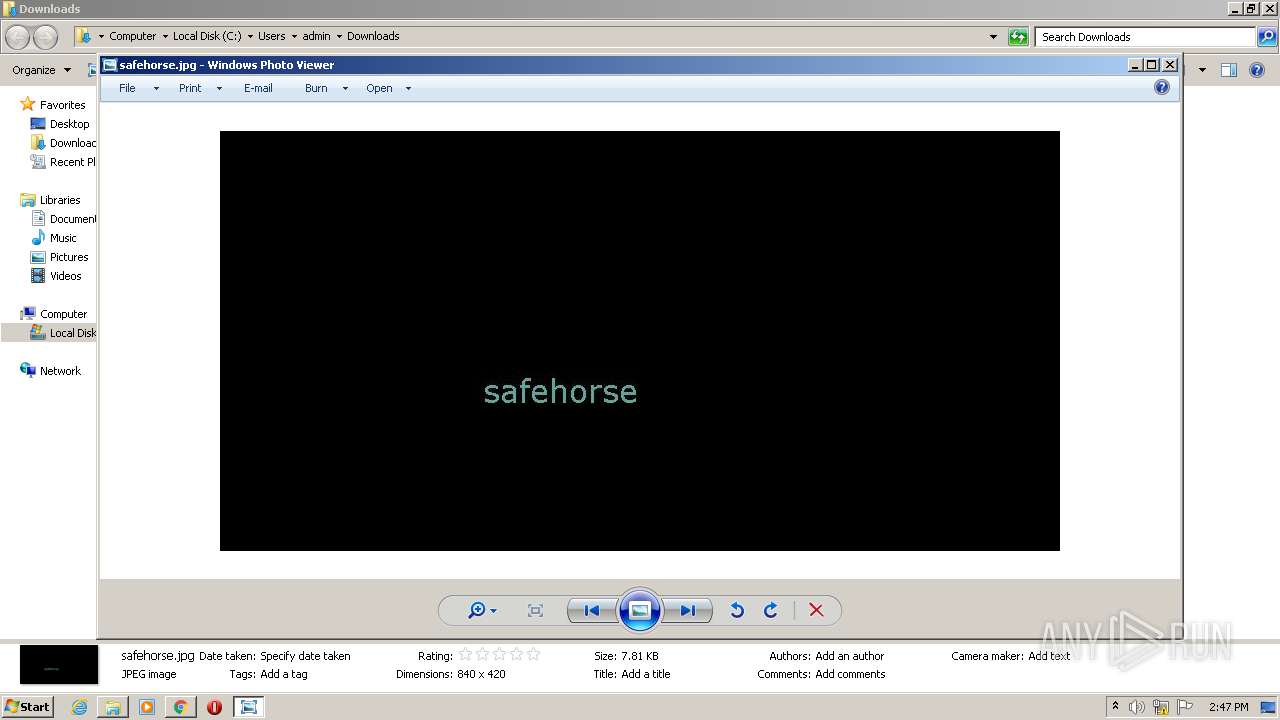
Task: Select Libraries in navigation pane
Action: point(60,200)
